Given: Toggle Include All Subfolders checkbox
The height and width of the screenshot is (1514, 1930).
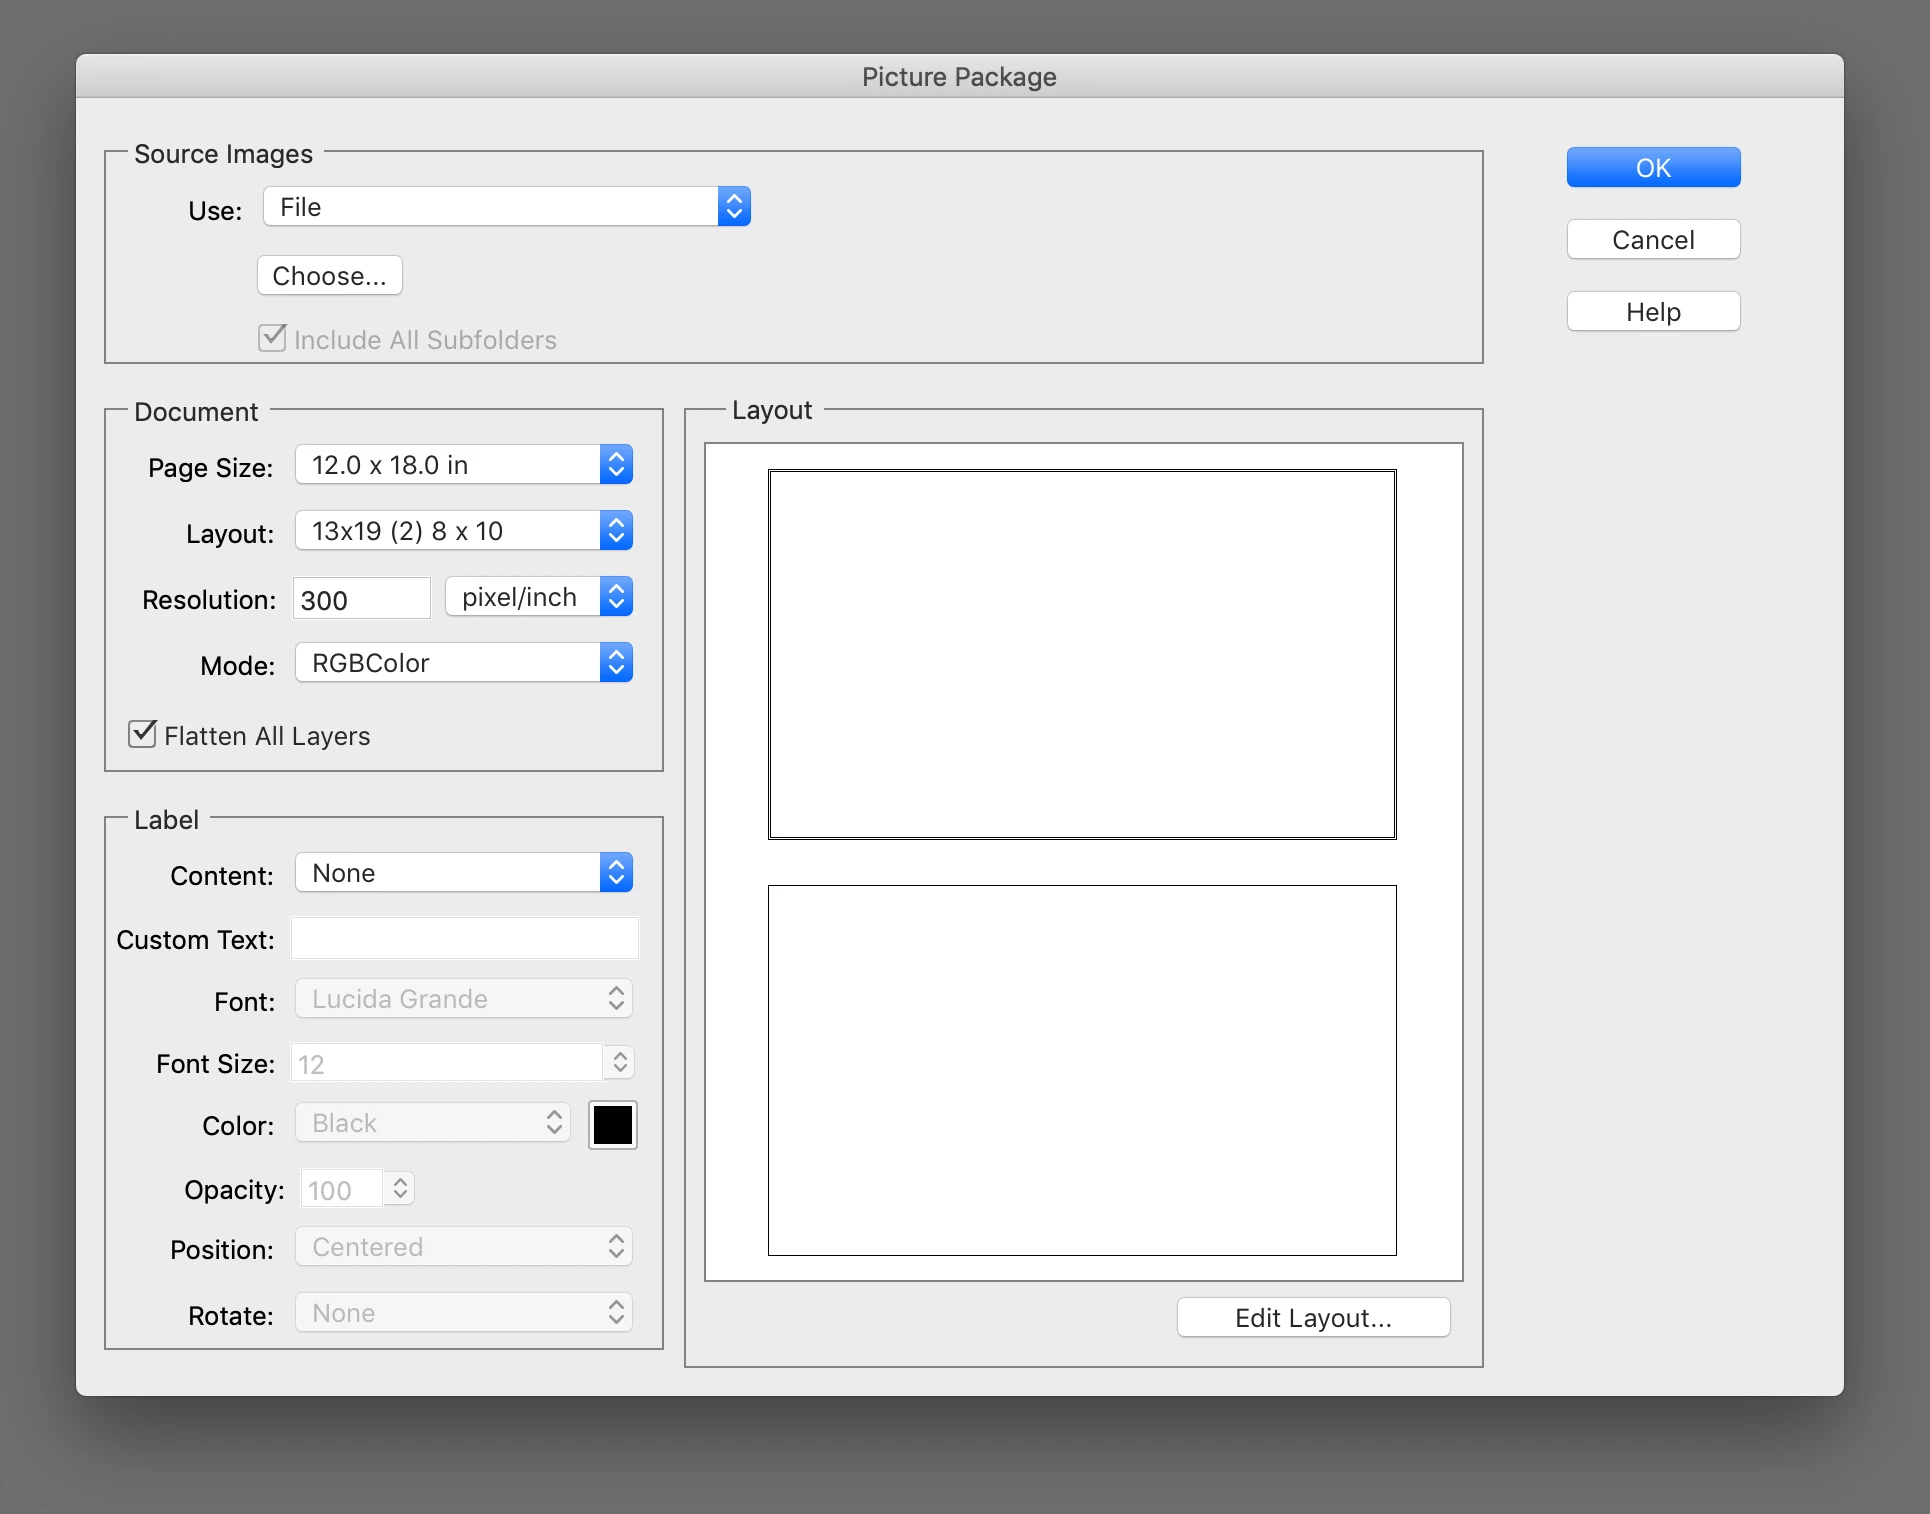Looking at the screenshot, I should click(x=272, y=338).
